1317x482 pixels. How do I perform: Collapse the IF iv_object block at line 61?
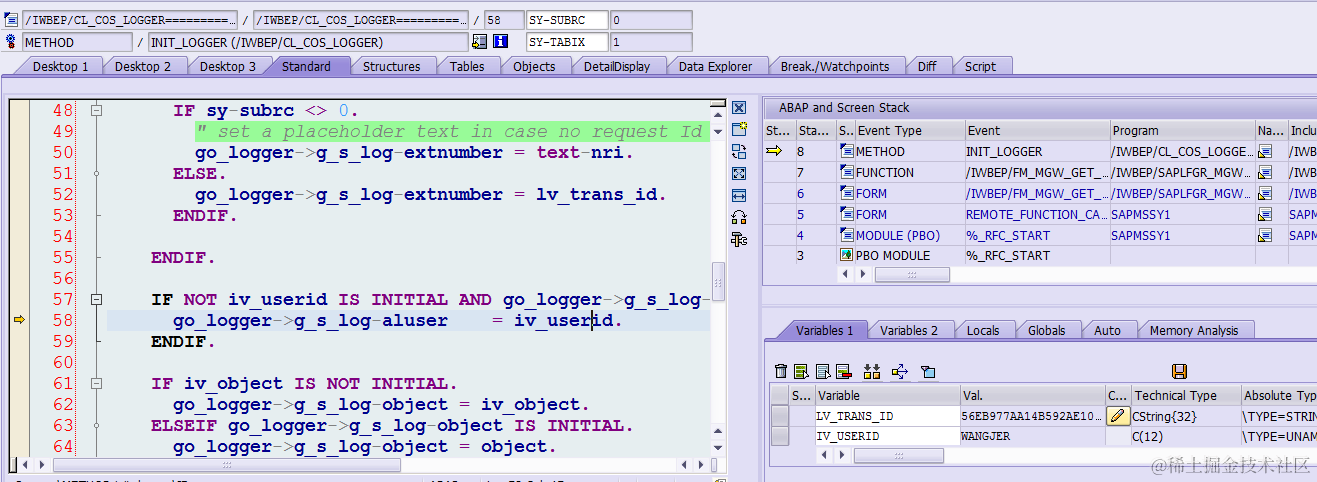[x=97, y=383]
